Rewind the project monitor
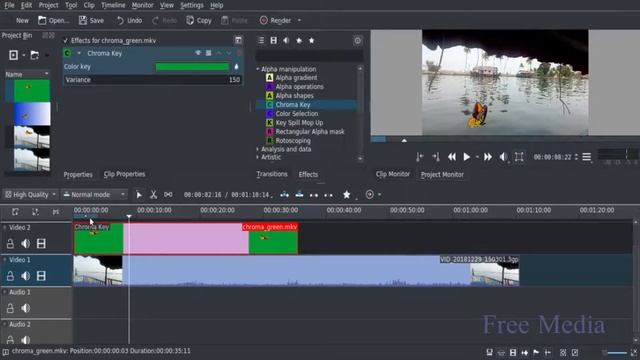Image resolution: width=640 pixels, height=360 pixels. point(451,157)
